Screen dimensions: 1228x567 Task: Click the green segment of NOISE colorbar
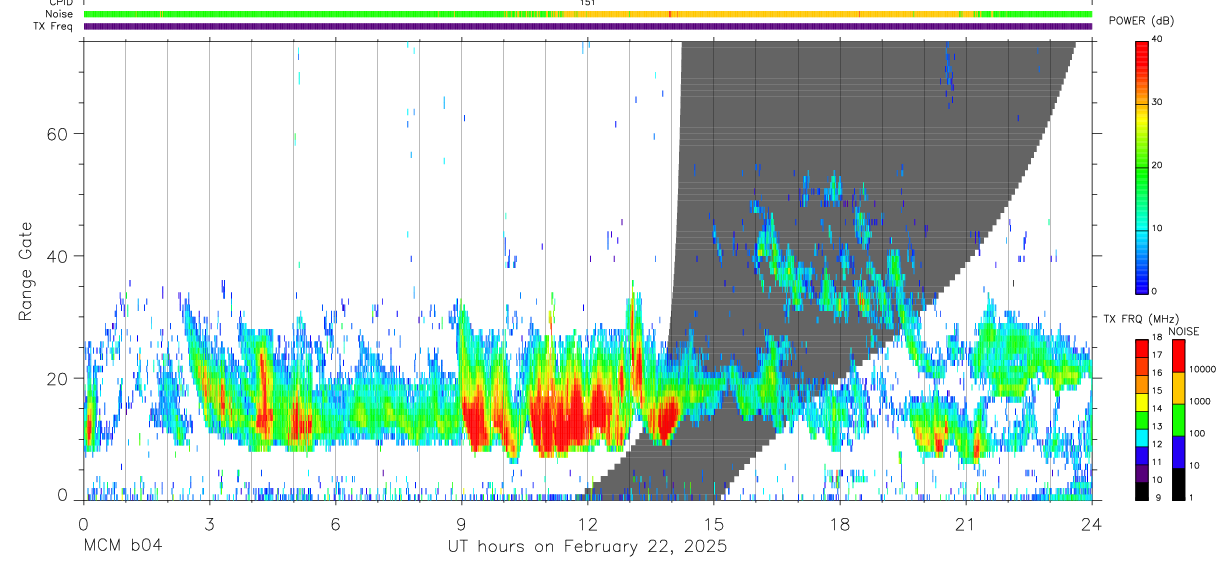coord(1177,420)
